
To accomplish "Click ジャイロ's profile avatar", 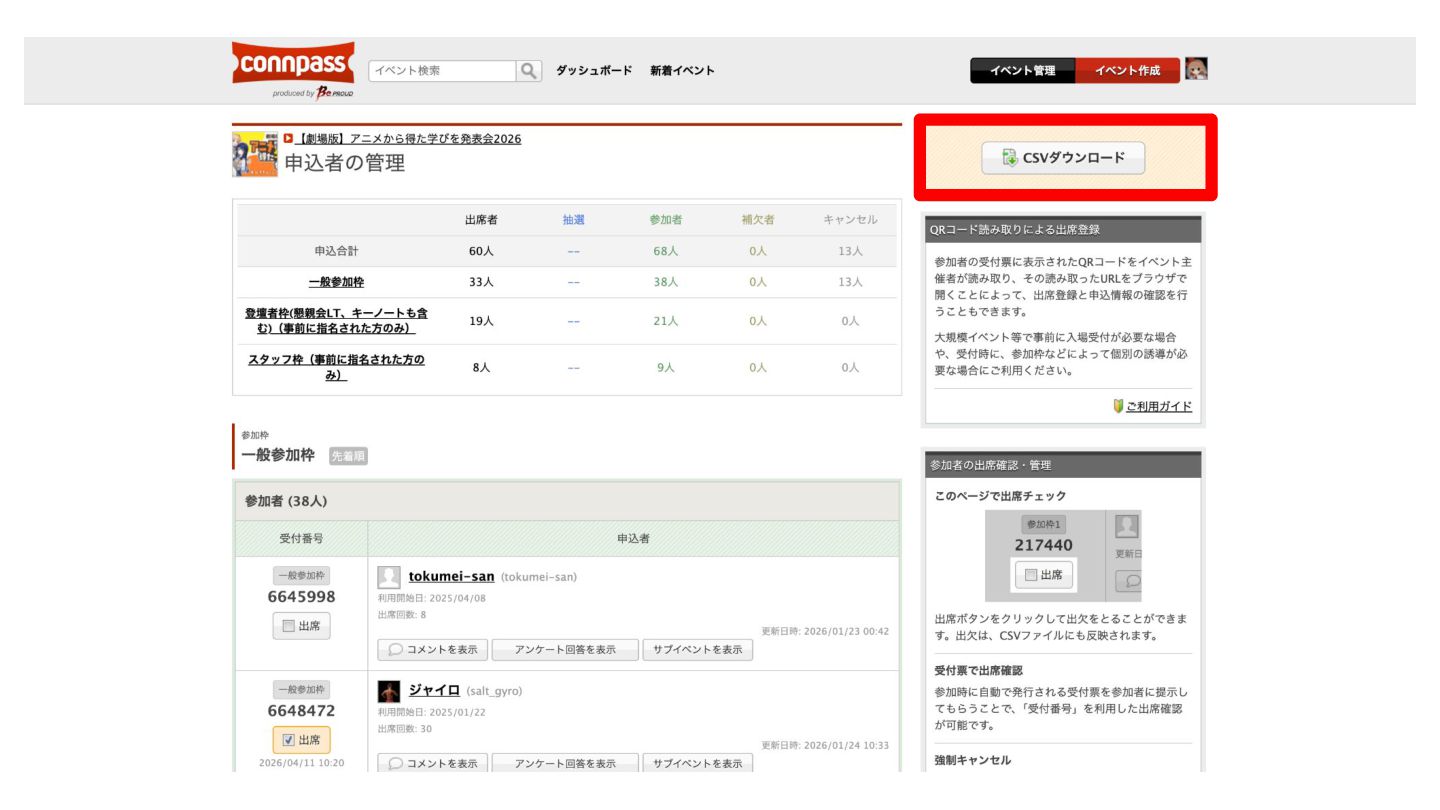I will (x=389, y=691).
